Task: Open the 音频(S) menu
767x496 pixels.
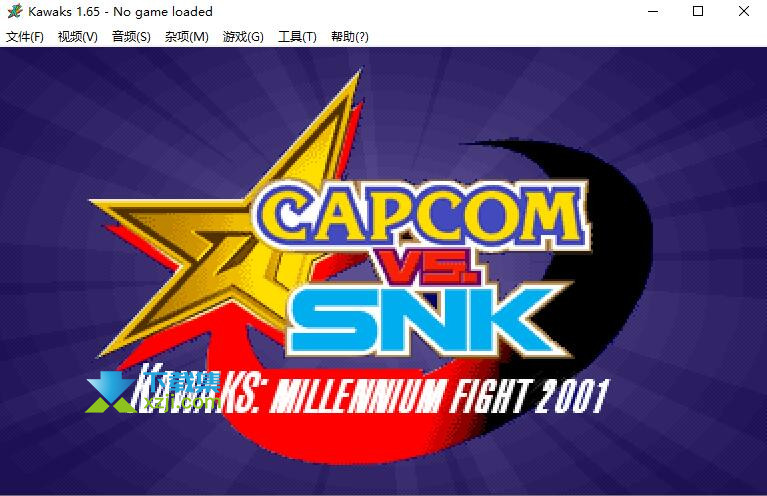Action: pos(131,37)
